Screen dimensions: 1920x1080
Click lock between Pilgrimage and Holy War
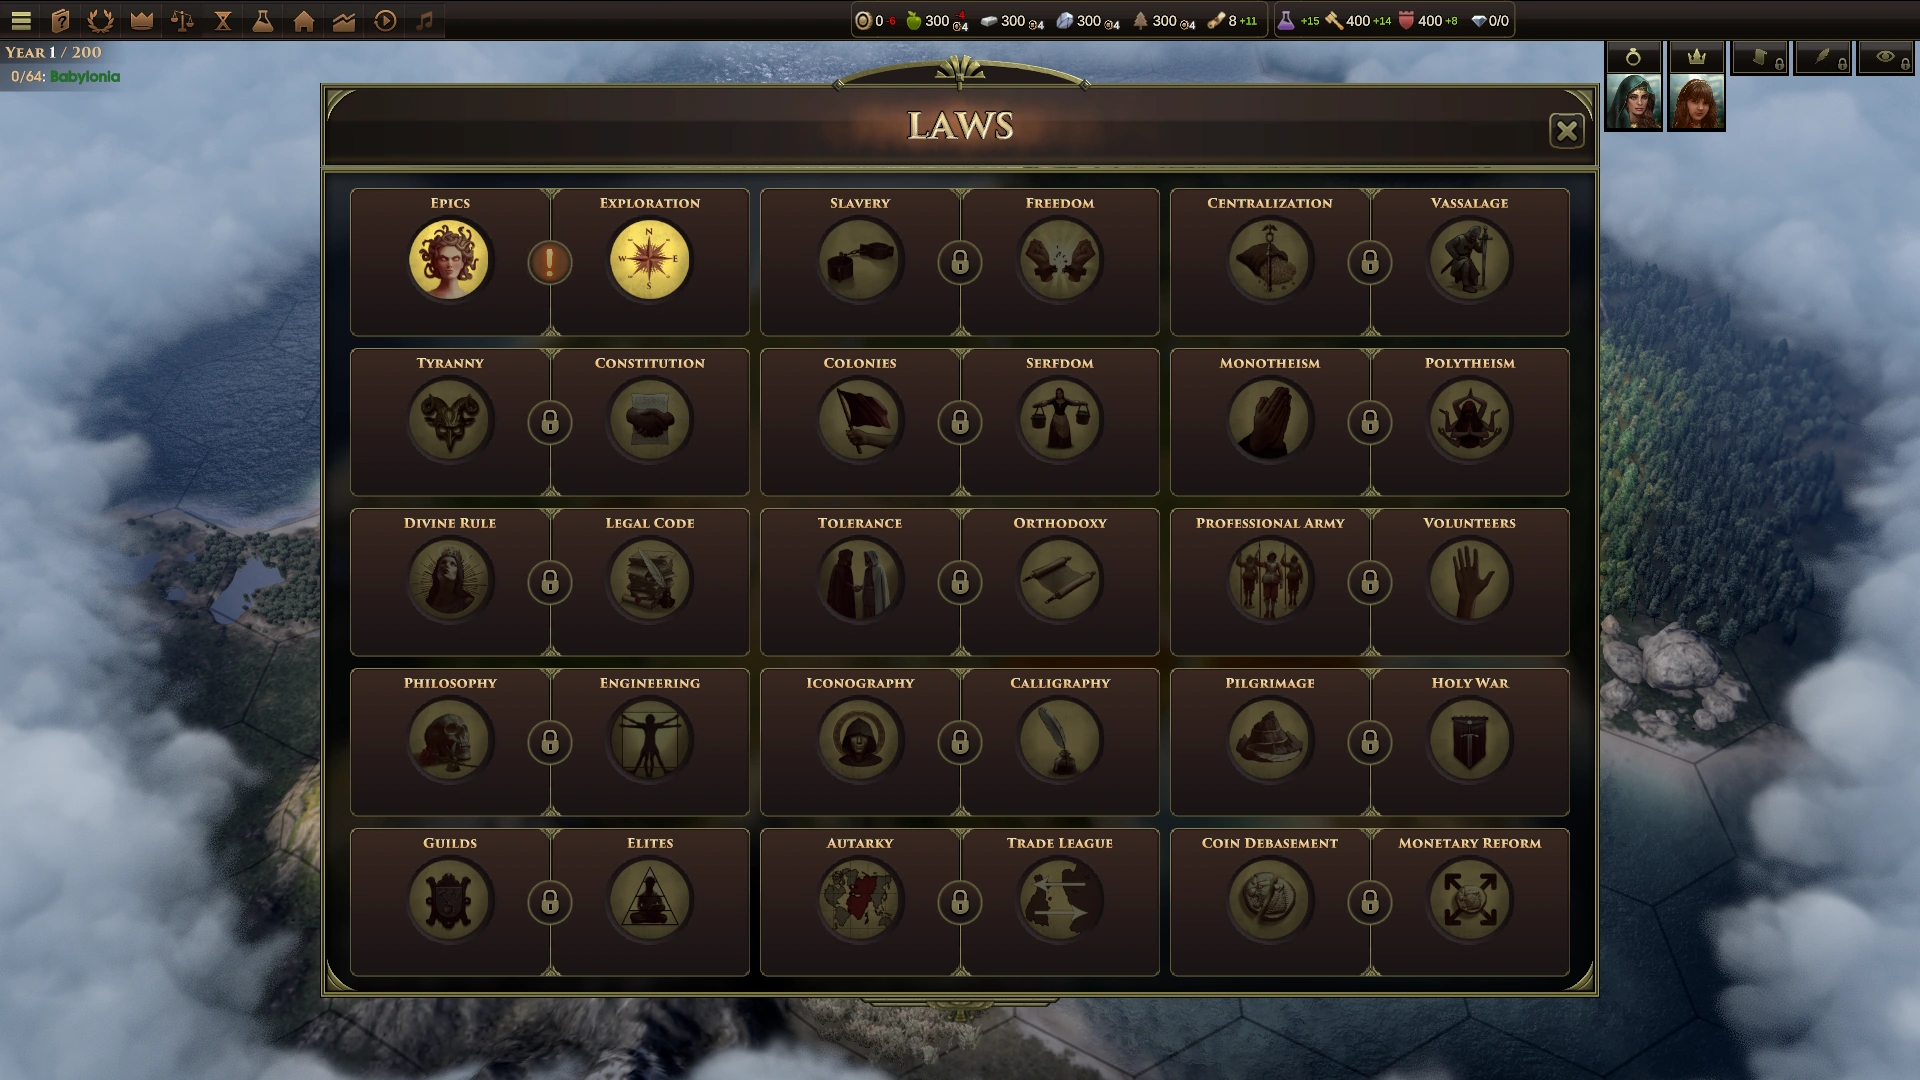tap(1369, 743)
